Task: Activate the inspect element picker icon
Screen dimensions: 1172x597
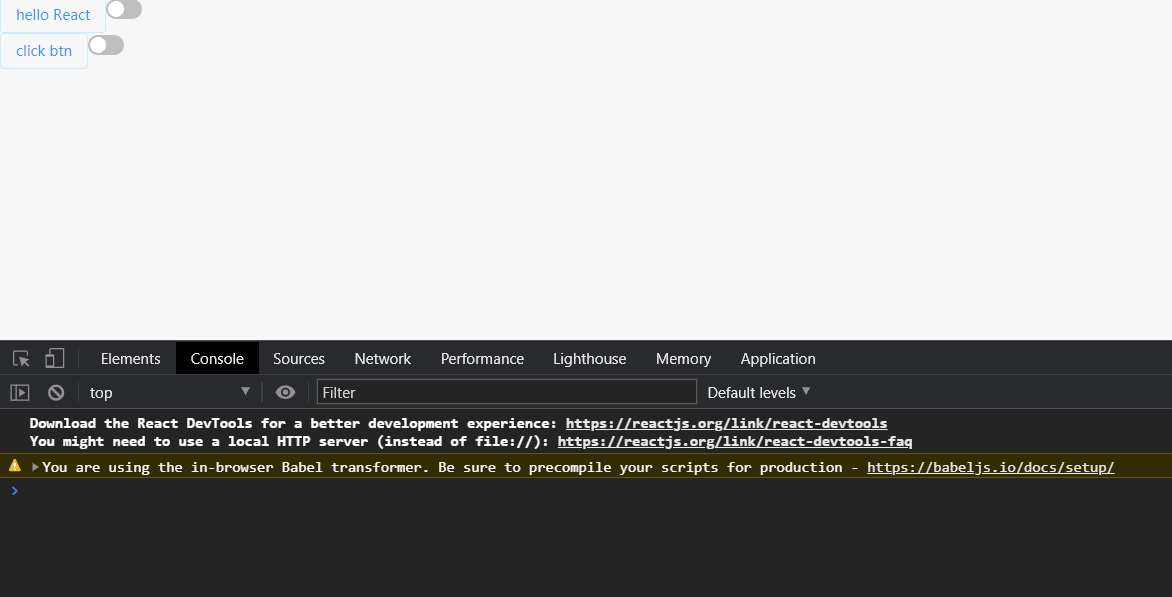Action: pos(21,359)
